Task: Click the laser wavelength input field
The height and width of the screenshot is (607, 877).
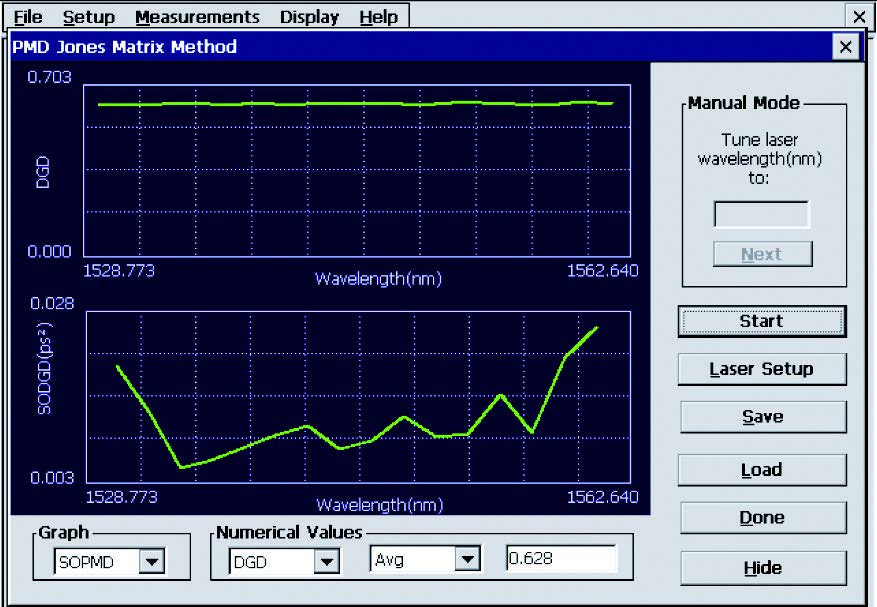Action: click(x=761, y=215)
